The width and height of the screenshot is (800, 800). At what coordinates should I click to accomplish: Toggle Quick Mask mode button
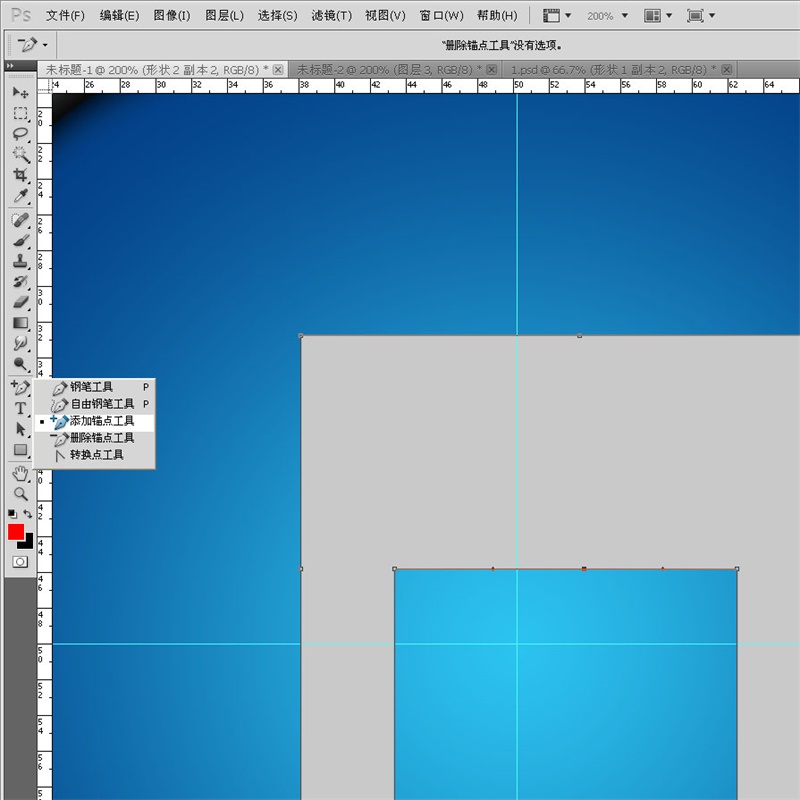pyautogui.click(x=20, y=562)
